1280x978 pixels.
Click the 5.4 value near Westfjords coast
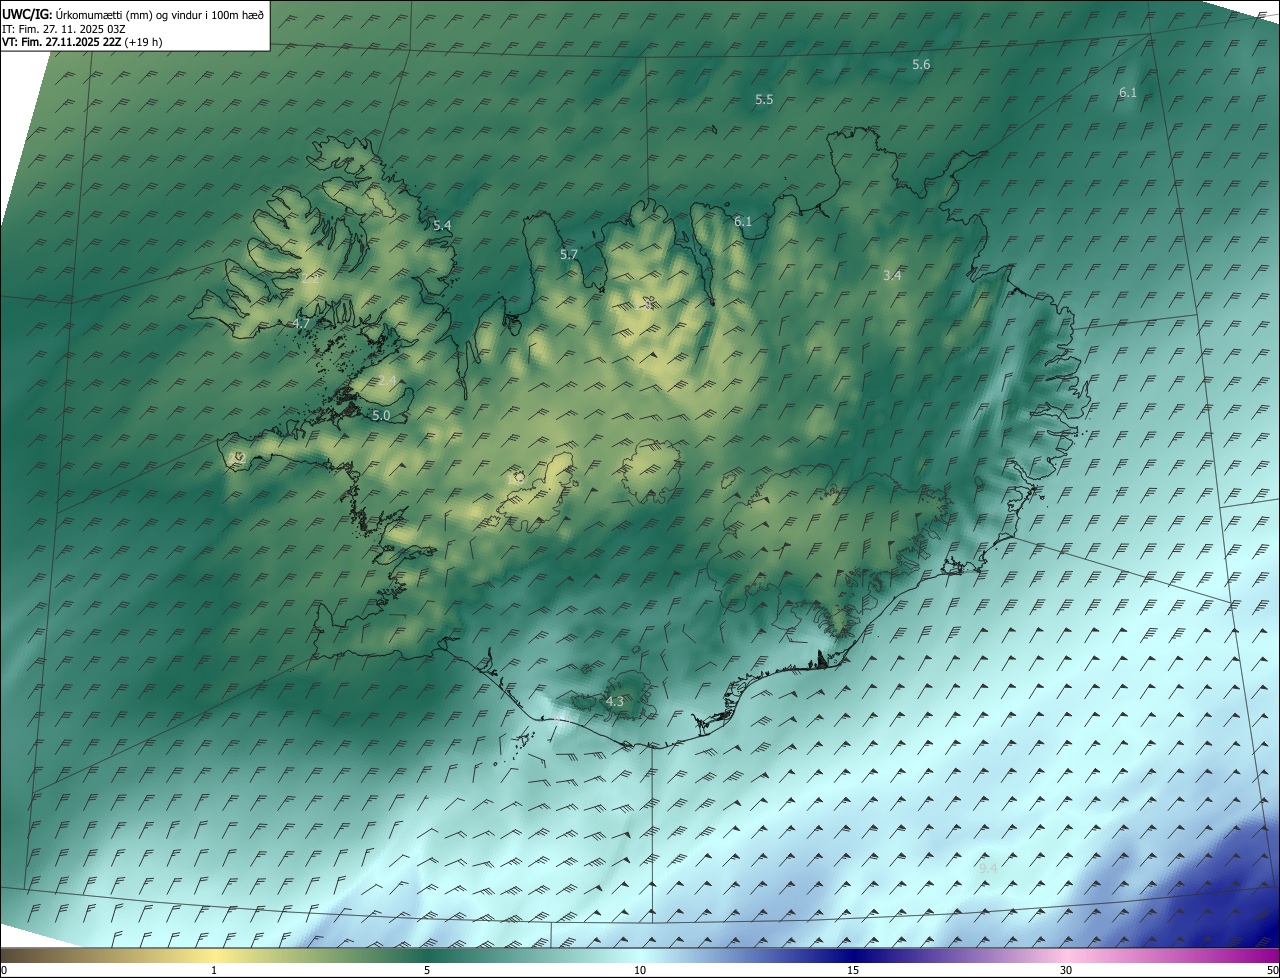[x=442, y=226]
